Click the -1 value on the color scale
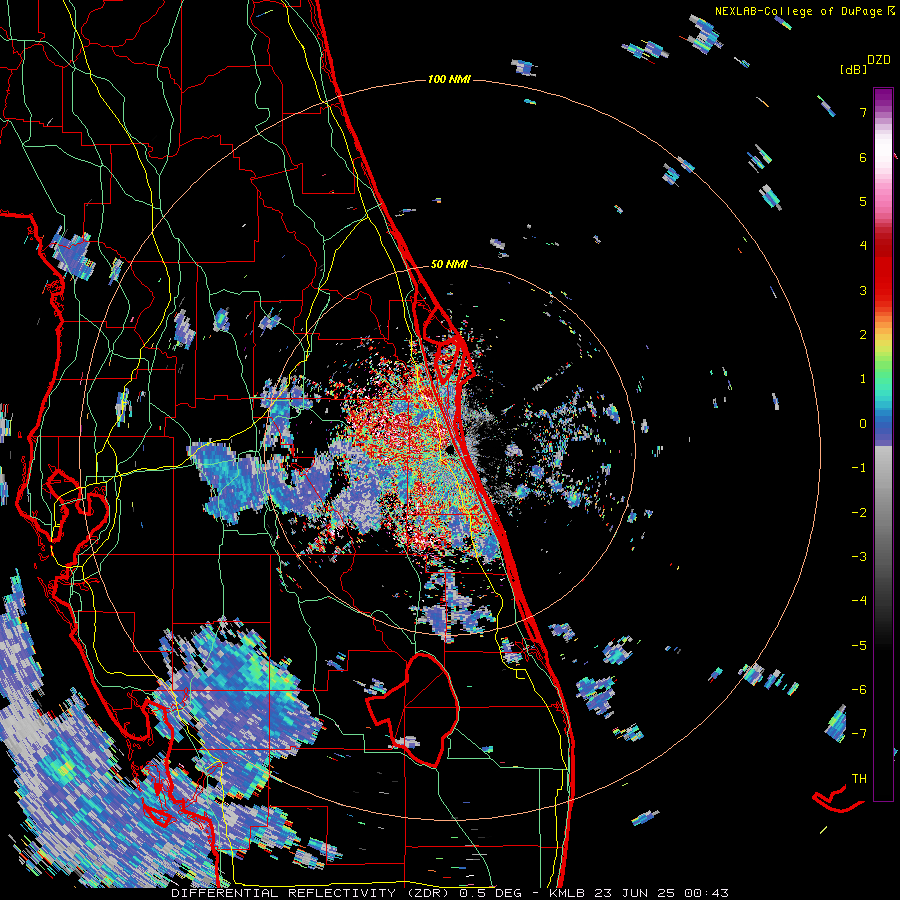The height and width of the screenshot is (900, 900). point(859,468)
